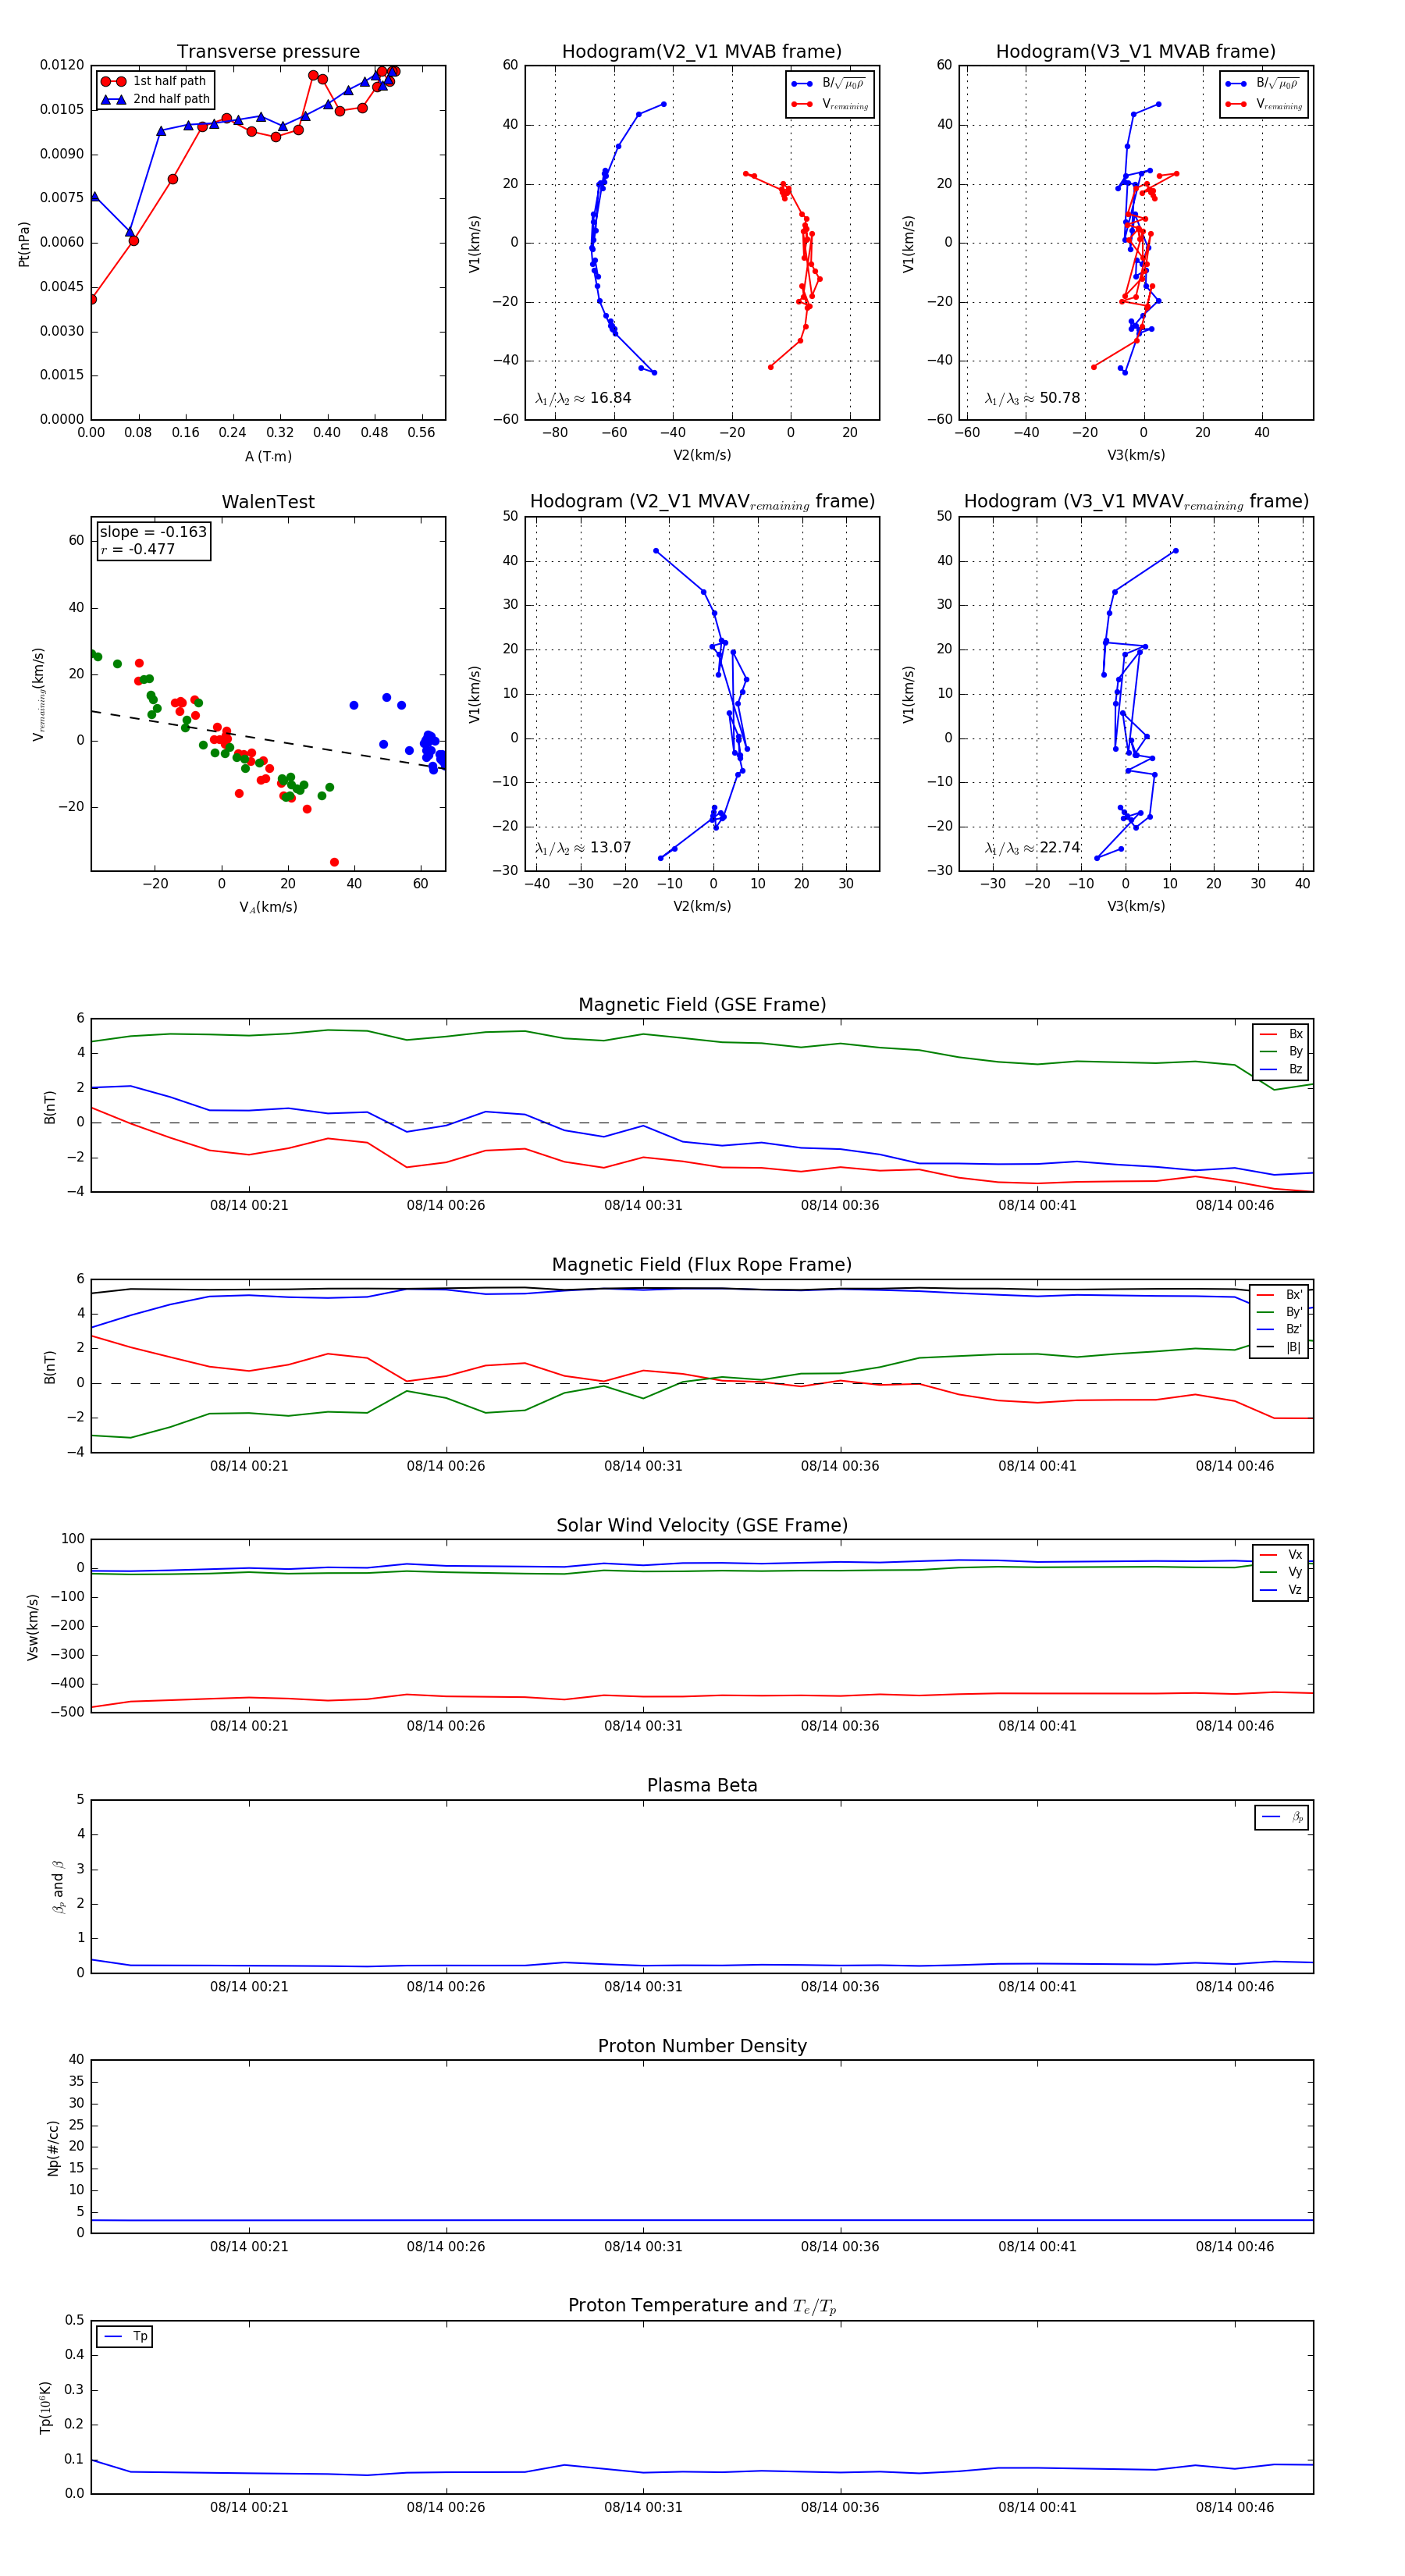Click the "r = -0.477" correlation text
Viewport: 1405px width, 2576px height.
(137, 549)
